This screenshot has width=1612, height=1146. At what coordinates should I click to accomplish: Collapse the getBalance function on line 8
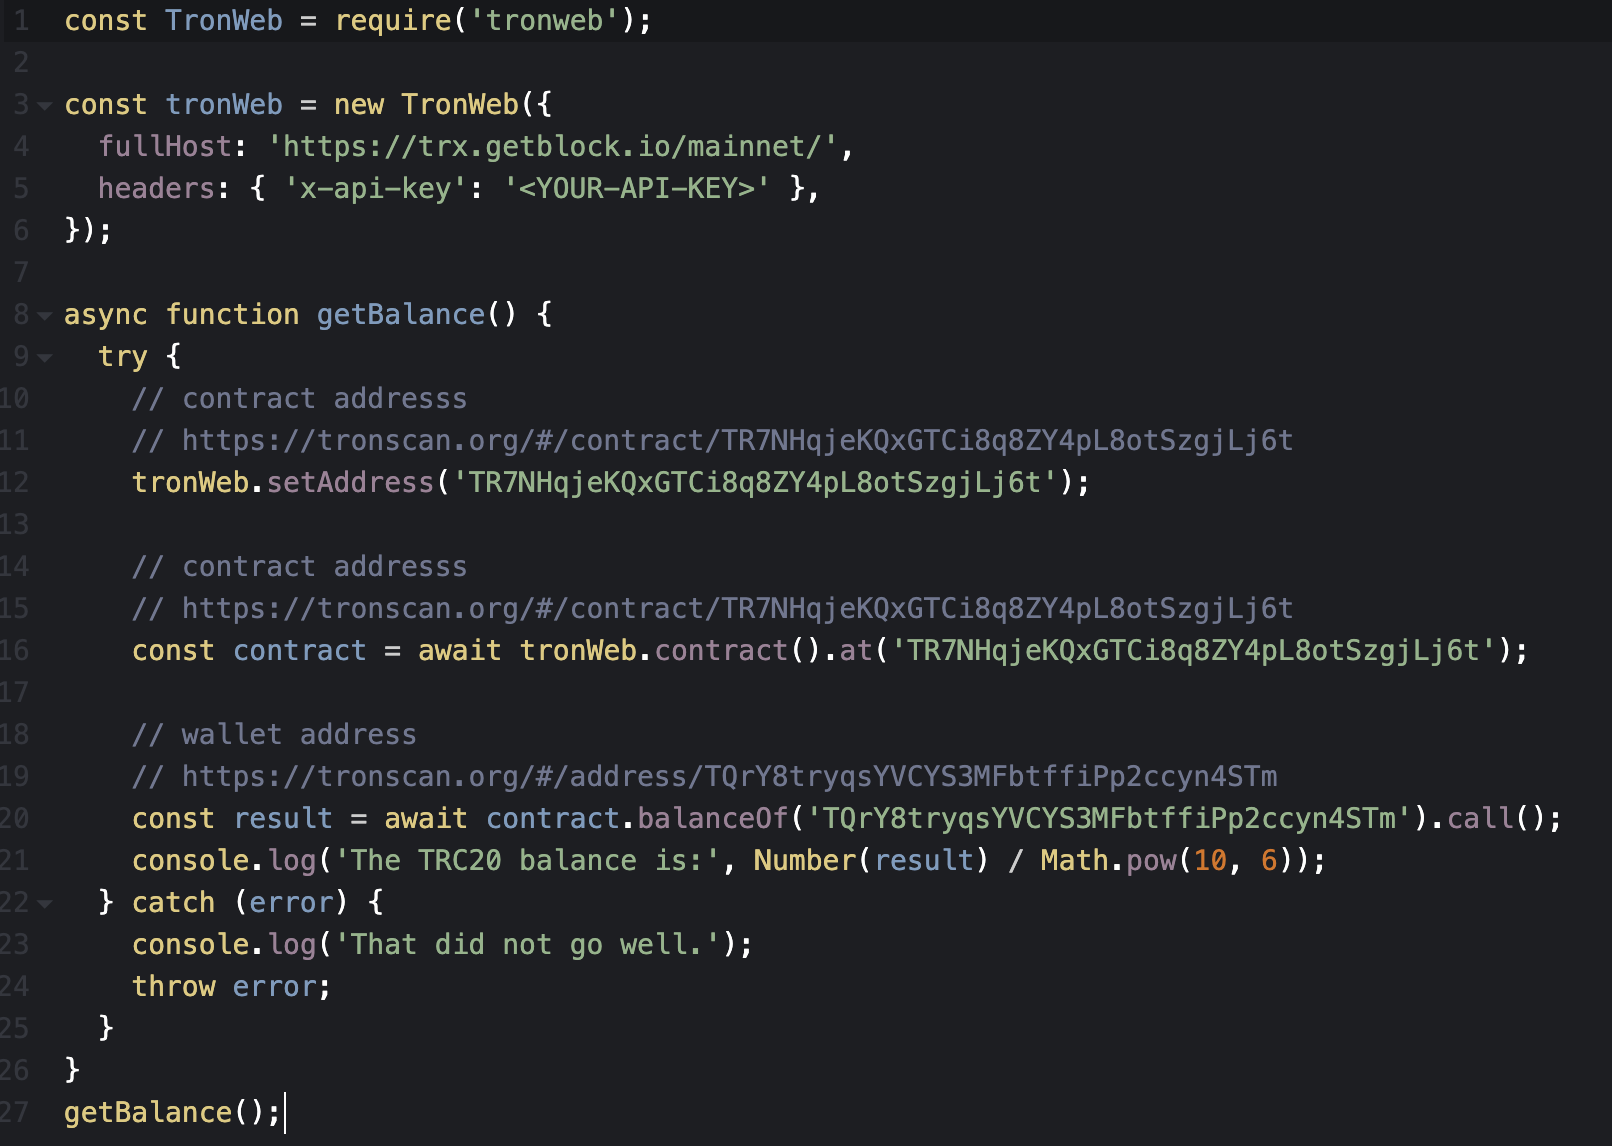pyautogui.click(x=44, y=314)
